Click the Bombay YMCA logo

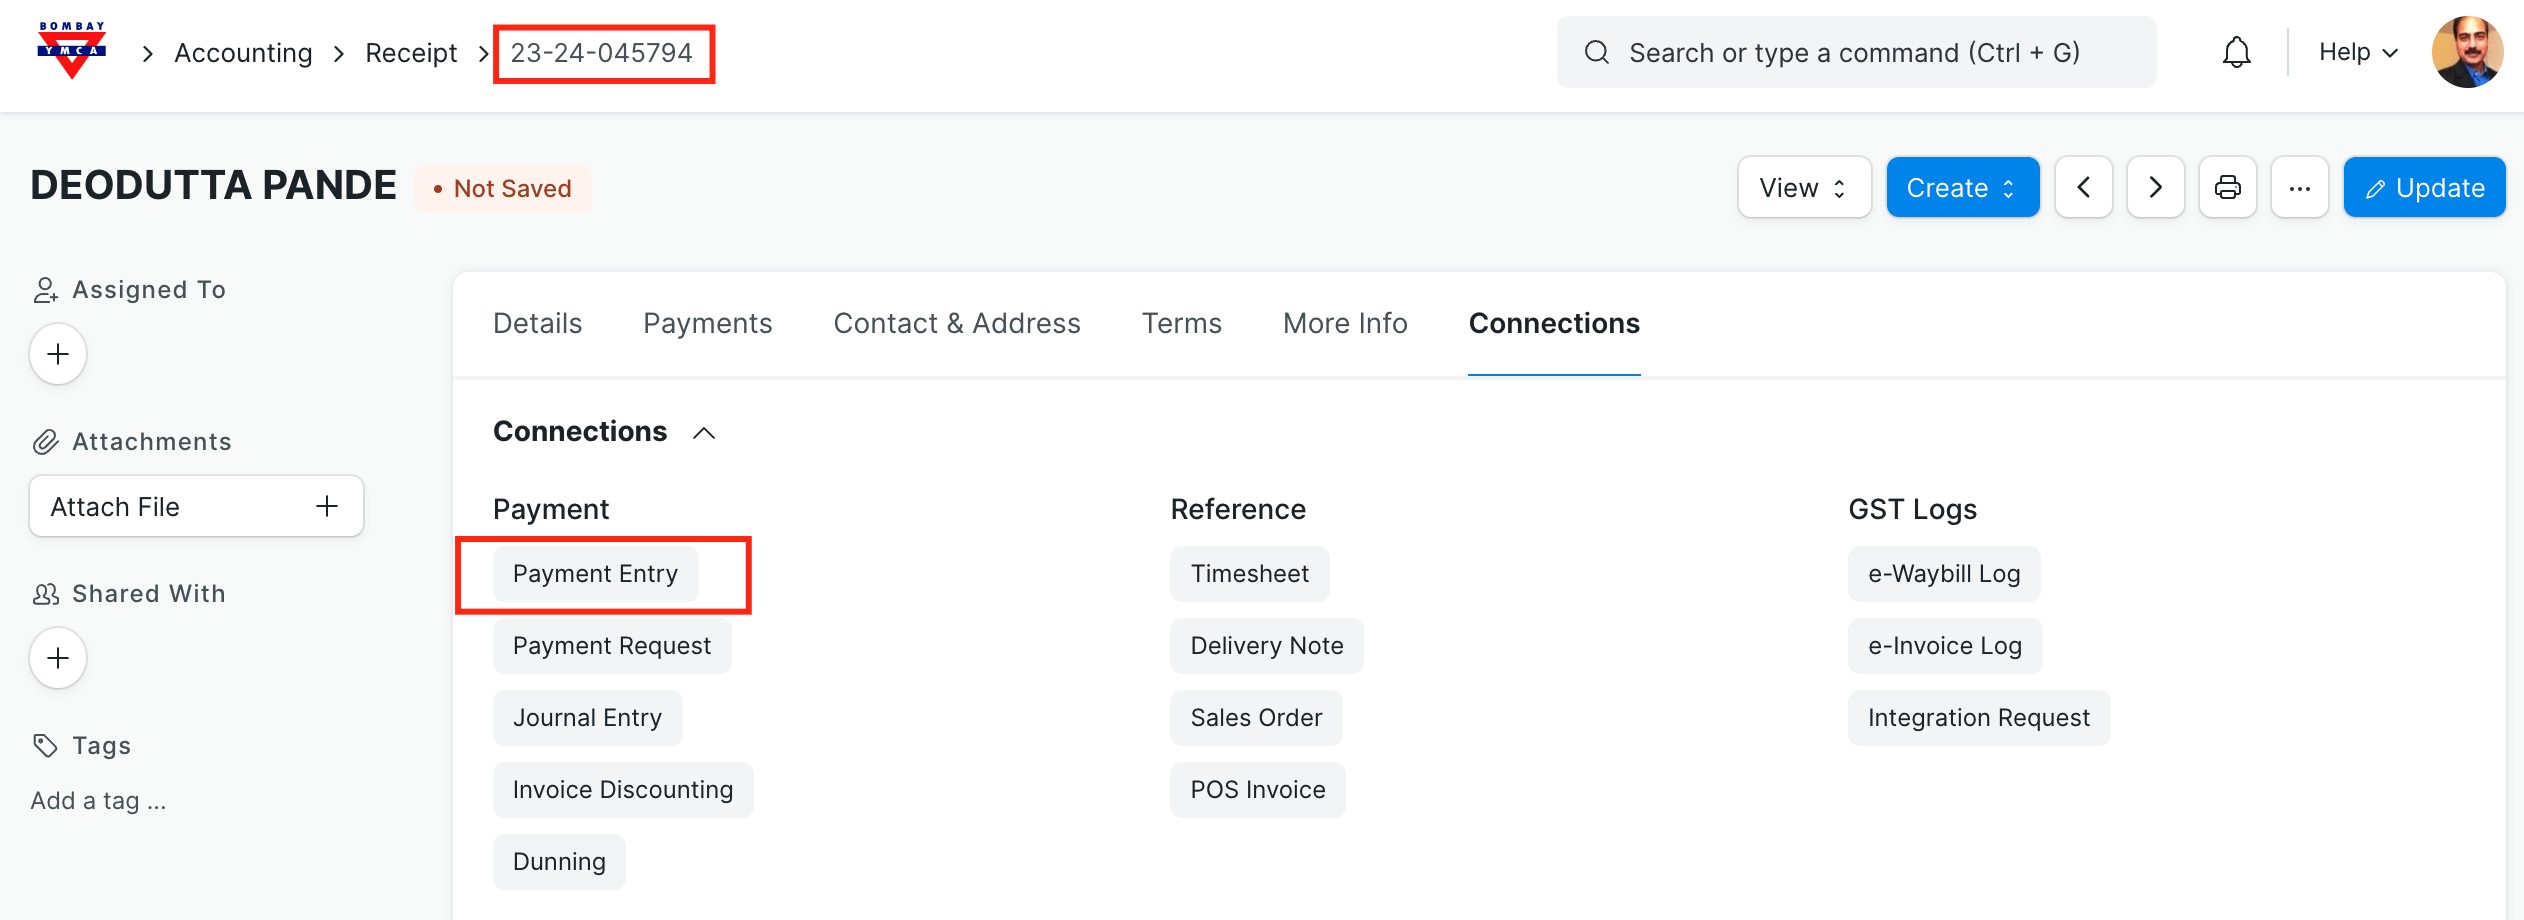(x=71, y=50)
